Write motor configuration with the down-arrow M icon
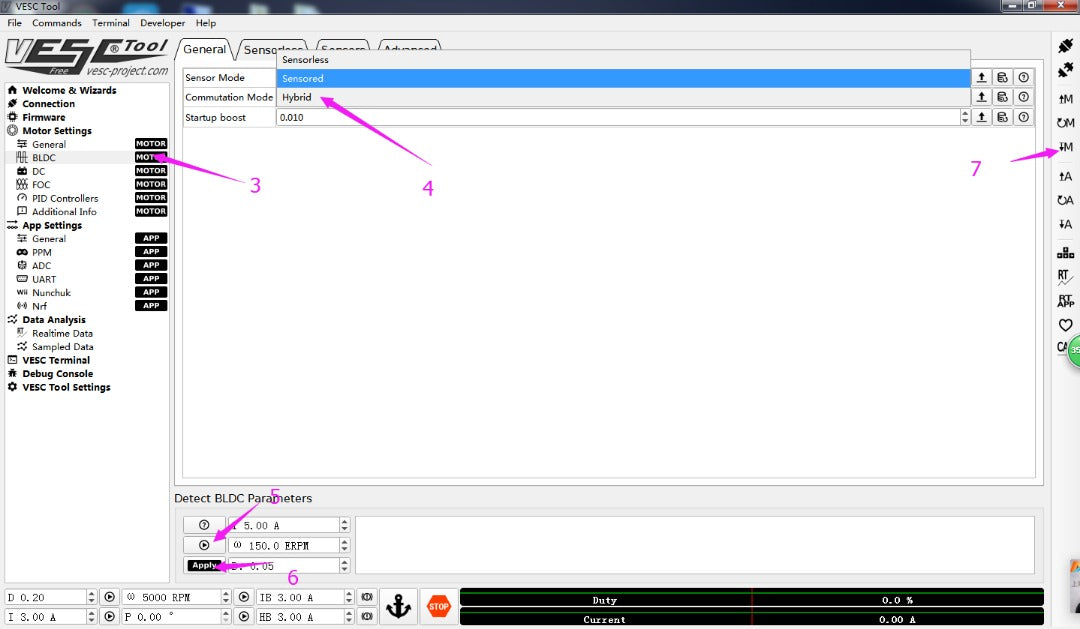This screenshot has width=1080, height=629. pos(1066,147)
